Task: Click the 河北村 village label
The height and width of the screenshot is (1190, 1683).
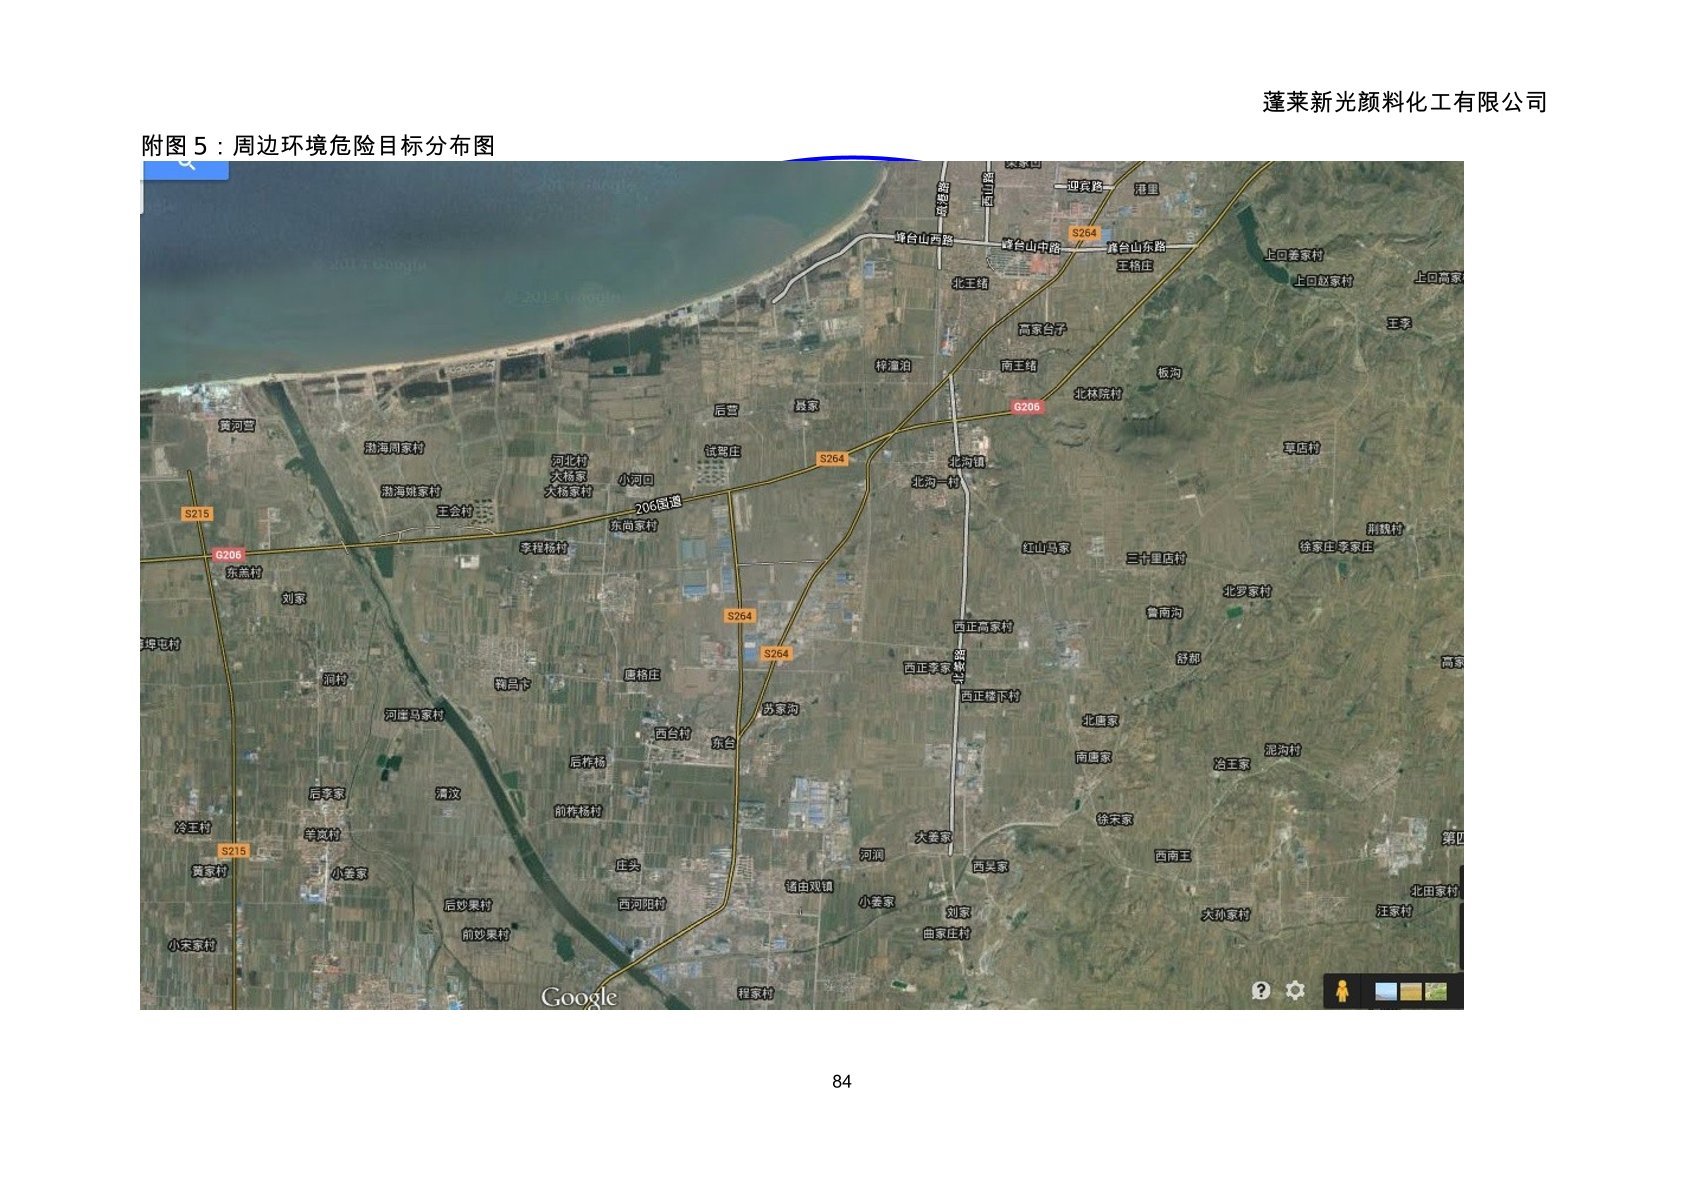Action: [570, 461]
